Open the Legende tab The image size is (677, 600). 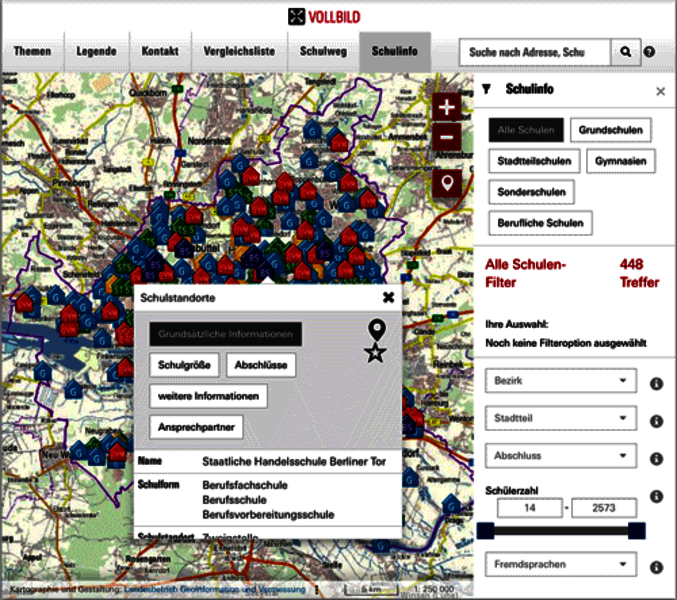(96, 52)
